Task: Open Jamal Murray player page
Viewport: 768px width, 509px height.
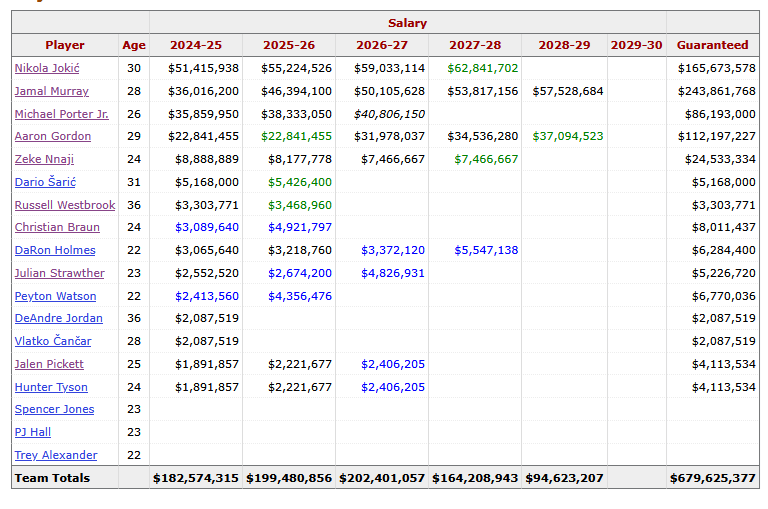Action: pos(51,91)
